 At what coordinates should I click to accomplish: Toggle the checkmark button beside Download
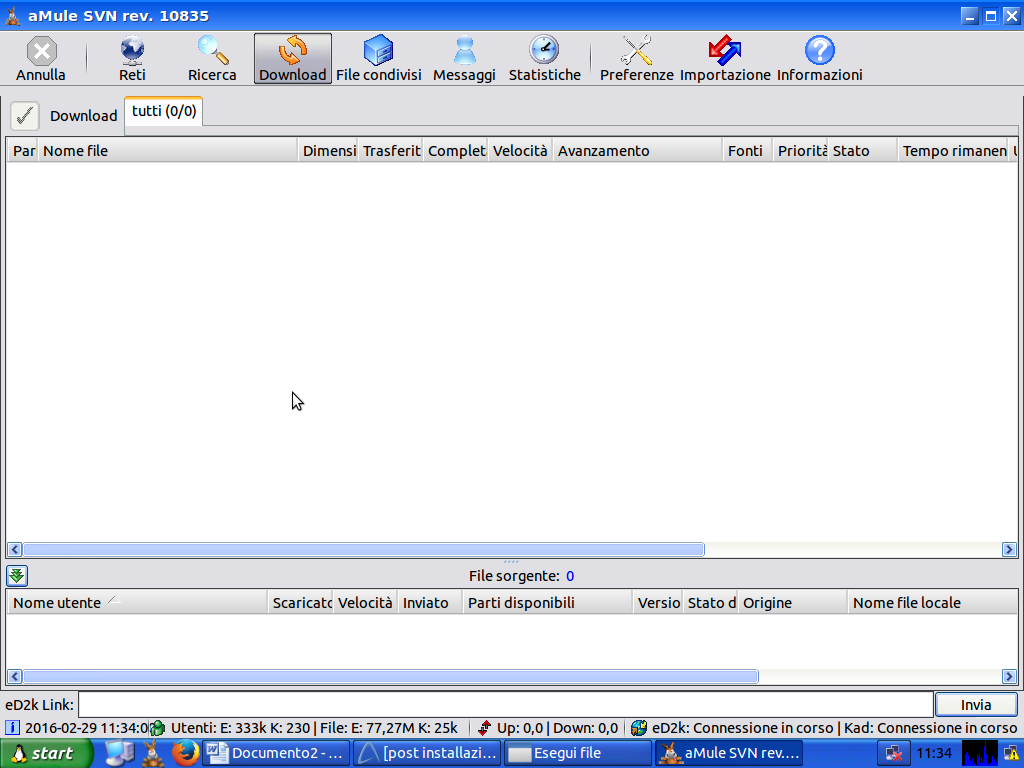click(25, 115)
